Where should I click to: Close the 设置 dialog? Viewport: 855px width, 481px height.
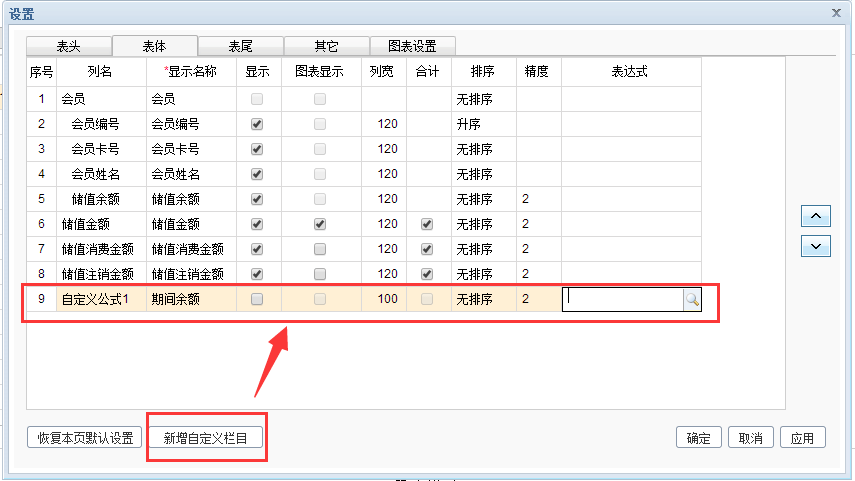point(836,13)
